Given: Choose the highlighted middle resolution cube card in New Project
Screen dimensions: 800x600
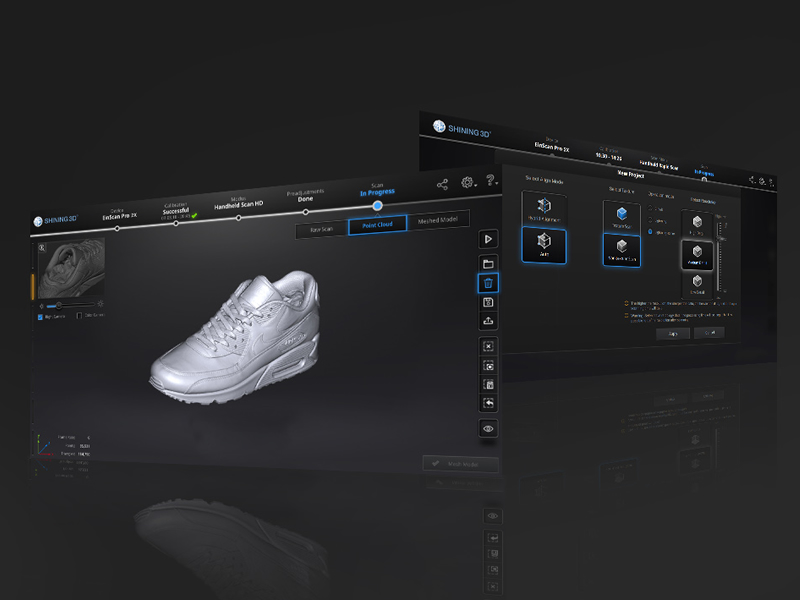Looking at the screenshot, I should click(697, 255).
